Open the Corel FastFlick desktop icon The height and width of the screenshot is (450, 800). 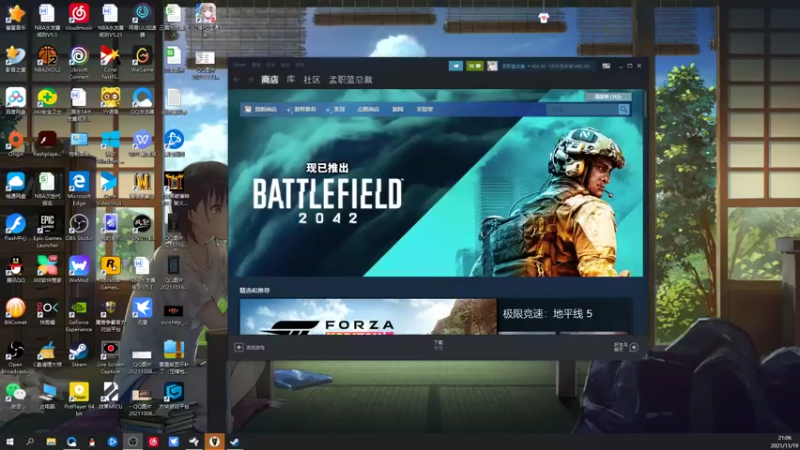point(110,62)
